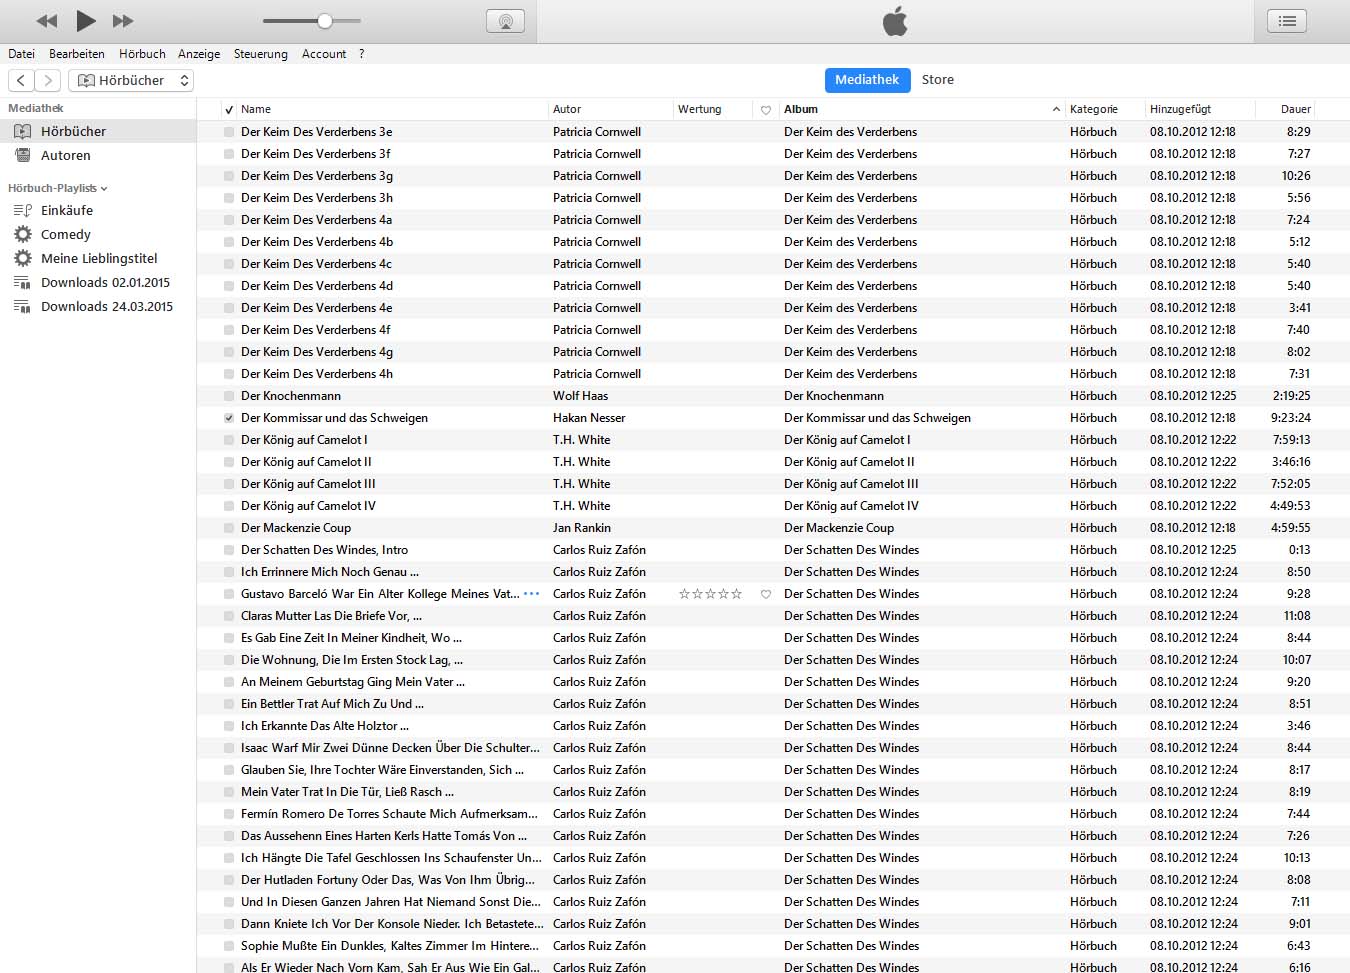Click the heart icon in column header
The width and height of the screenshot is (1350, 973).
[x=766, y=110]
